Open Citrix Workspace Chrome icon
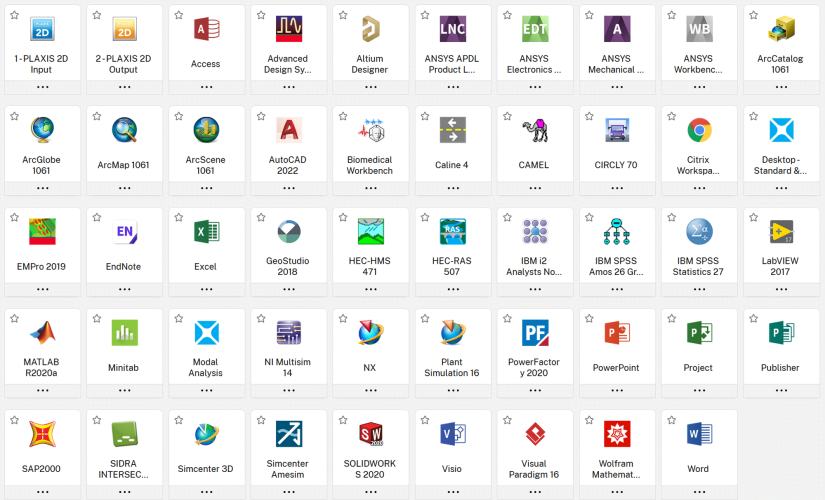 699,130
